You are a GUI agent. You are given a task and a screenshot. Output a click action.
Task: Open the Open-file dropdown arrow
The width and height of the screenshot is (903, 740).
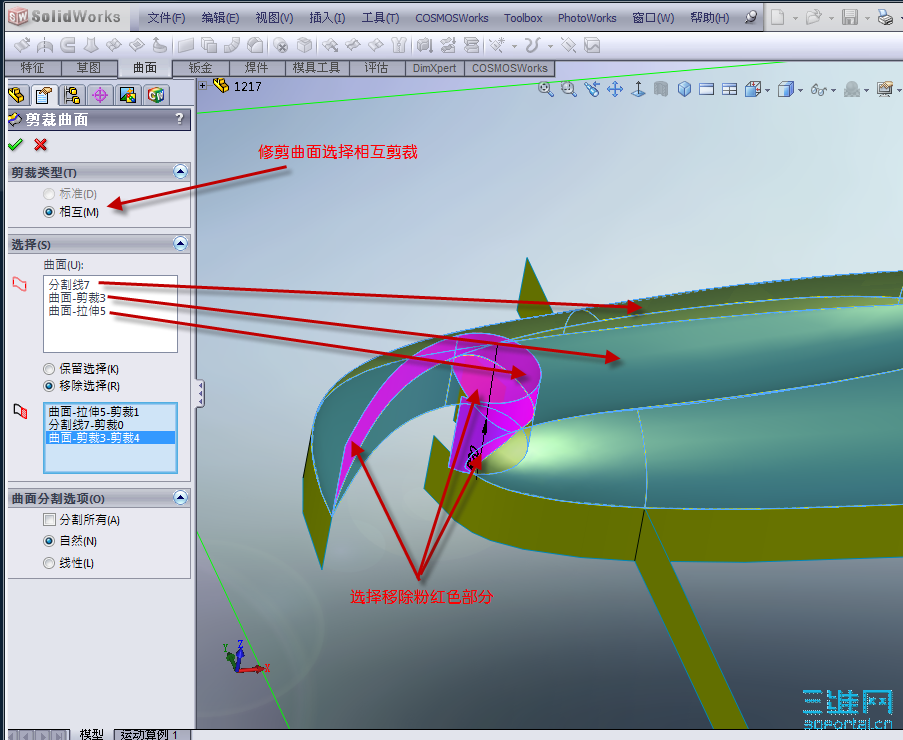click(831, 18)
